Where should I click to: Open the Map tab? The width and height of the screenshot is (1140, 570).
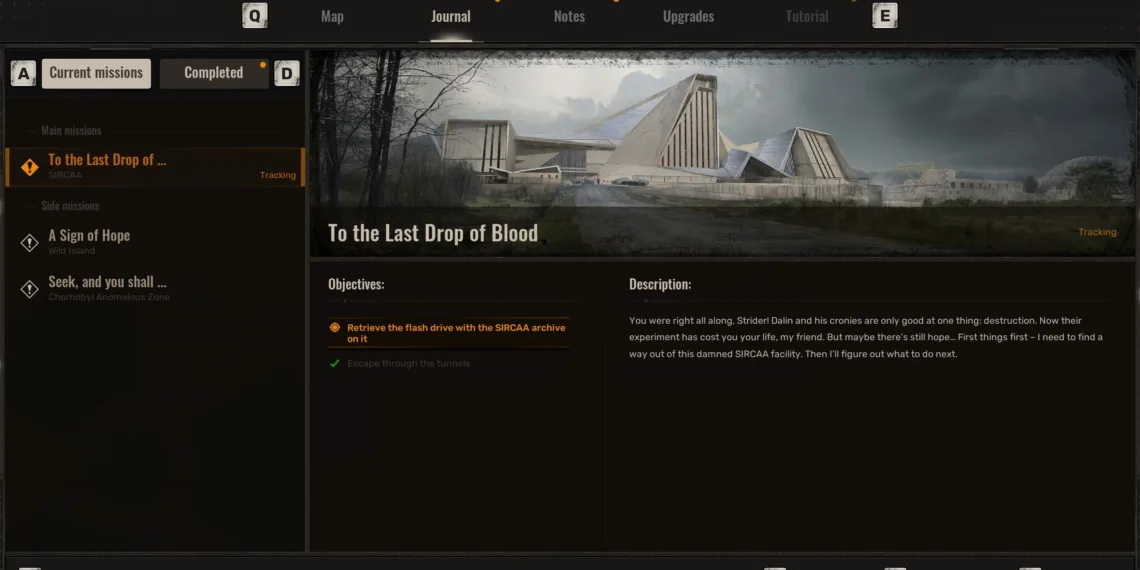pos(332,17)
